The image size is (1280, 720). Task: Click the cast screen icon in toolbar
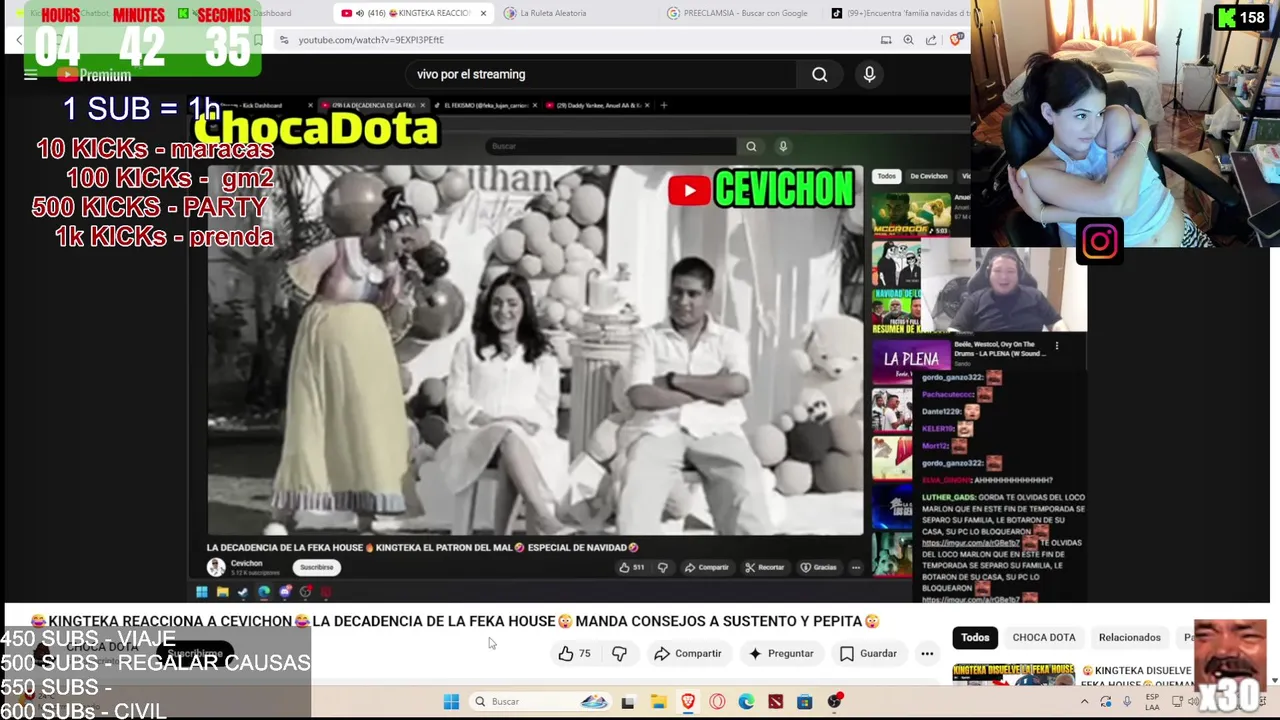[885, 40]
